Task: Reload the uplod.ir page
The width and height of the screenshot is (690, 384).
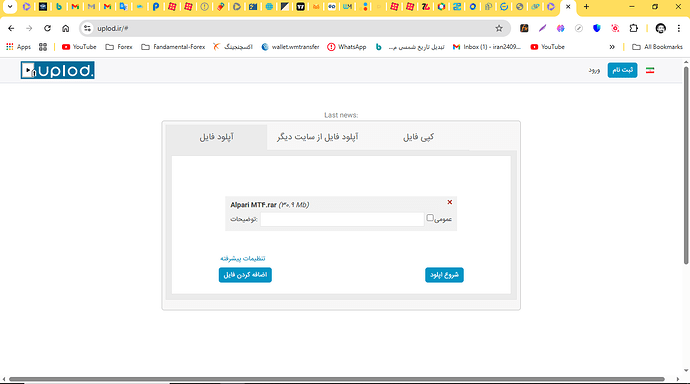Action: point(47,28)
